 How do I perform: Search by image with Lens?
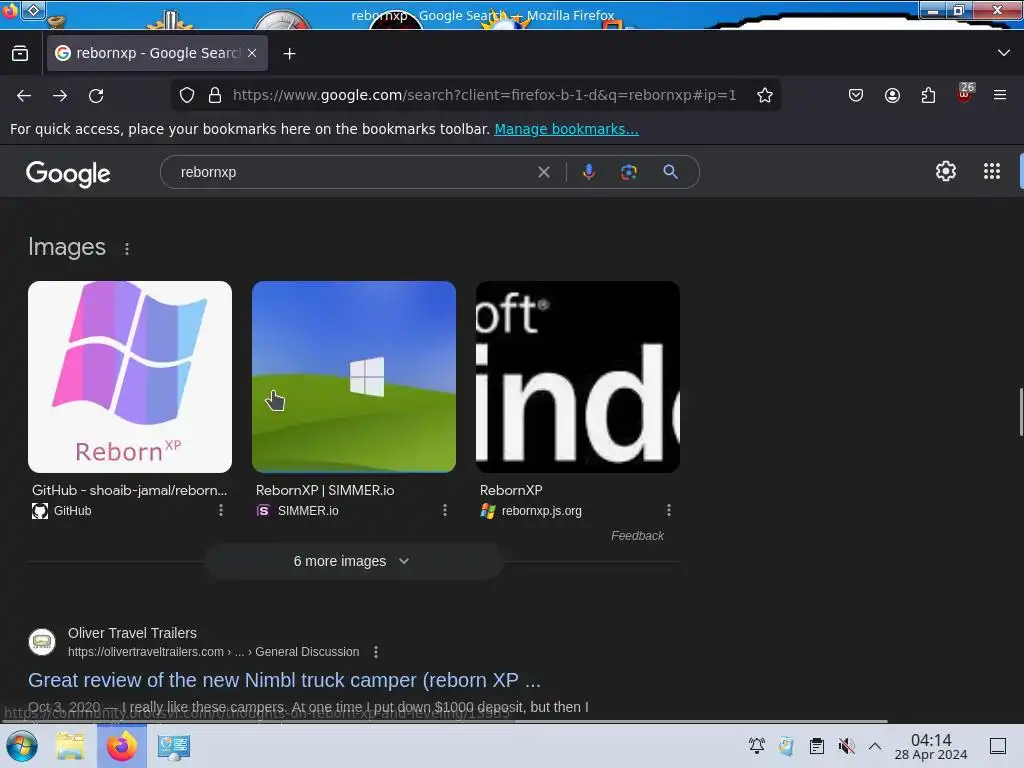point(628,172)
